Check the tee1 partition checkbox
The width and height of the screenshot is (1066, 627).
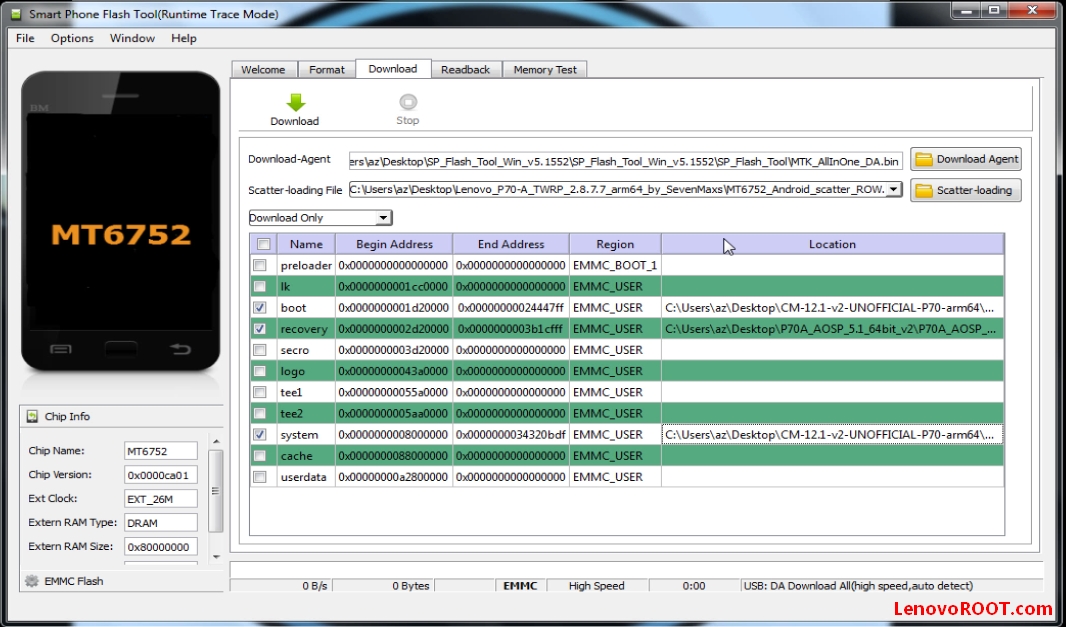pyautogui.click(x=260, y=392)
